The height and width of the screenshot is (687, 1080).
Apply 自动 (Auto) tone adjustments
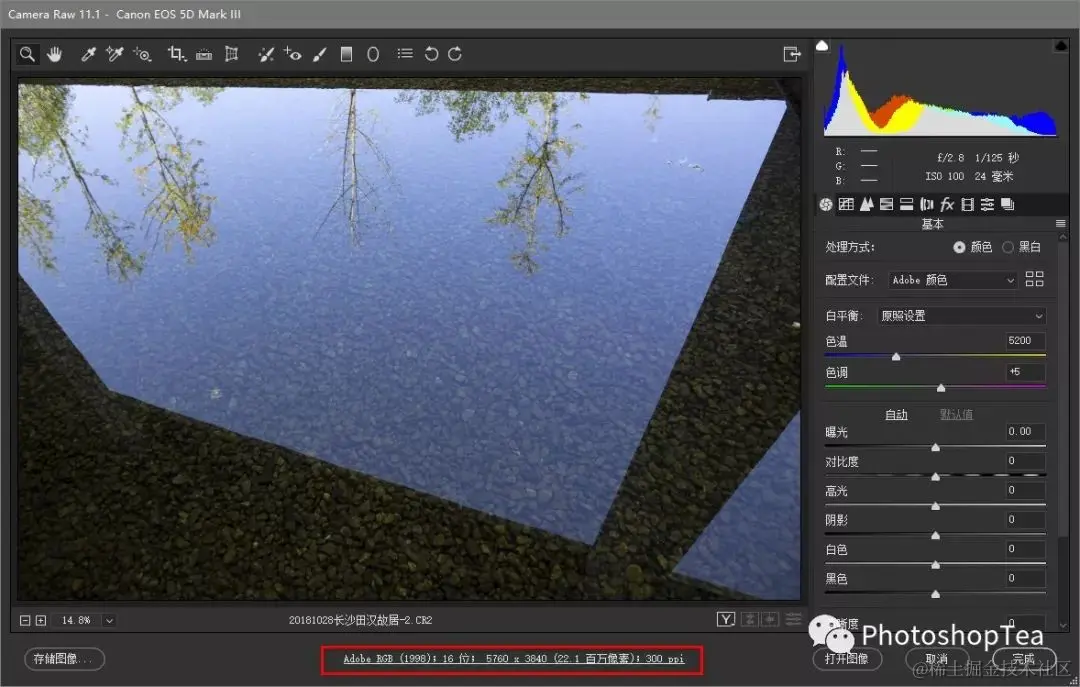coord(896,414)
